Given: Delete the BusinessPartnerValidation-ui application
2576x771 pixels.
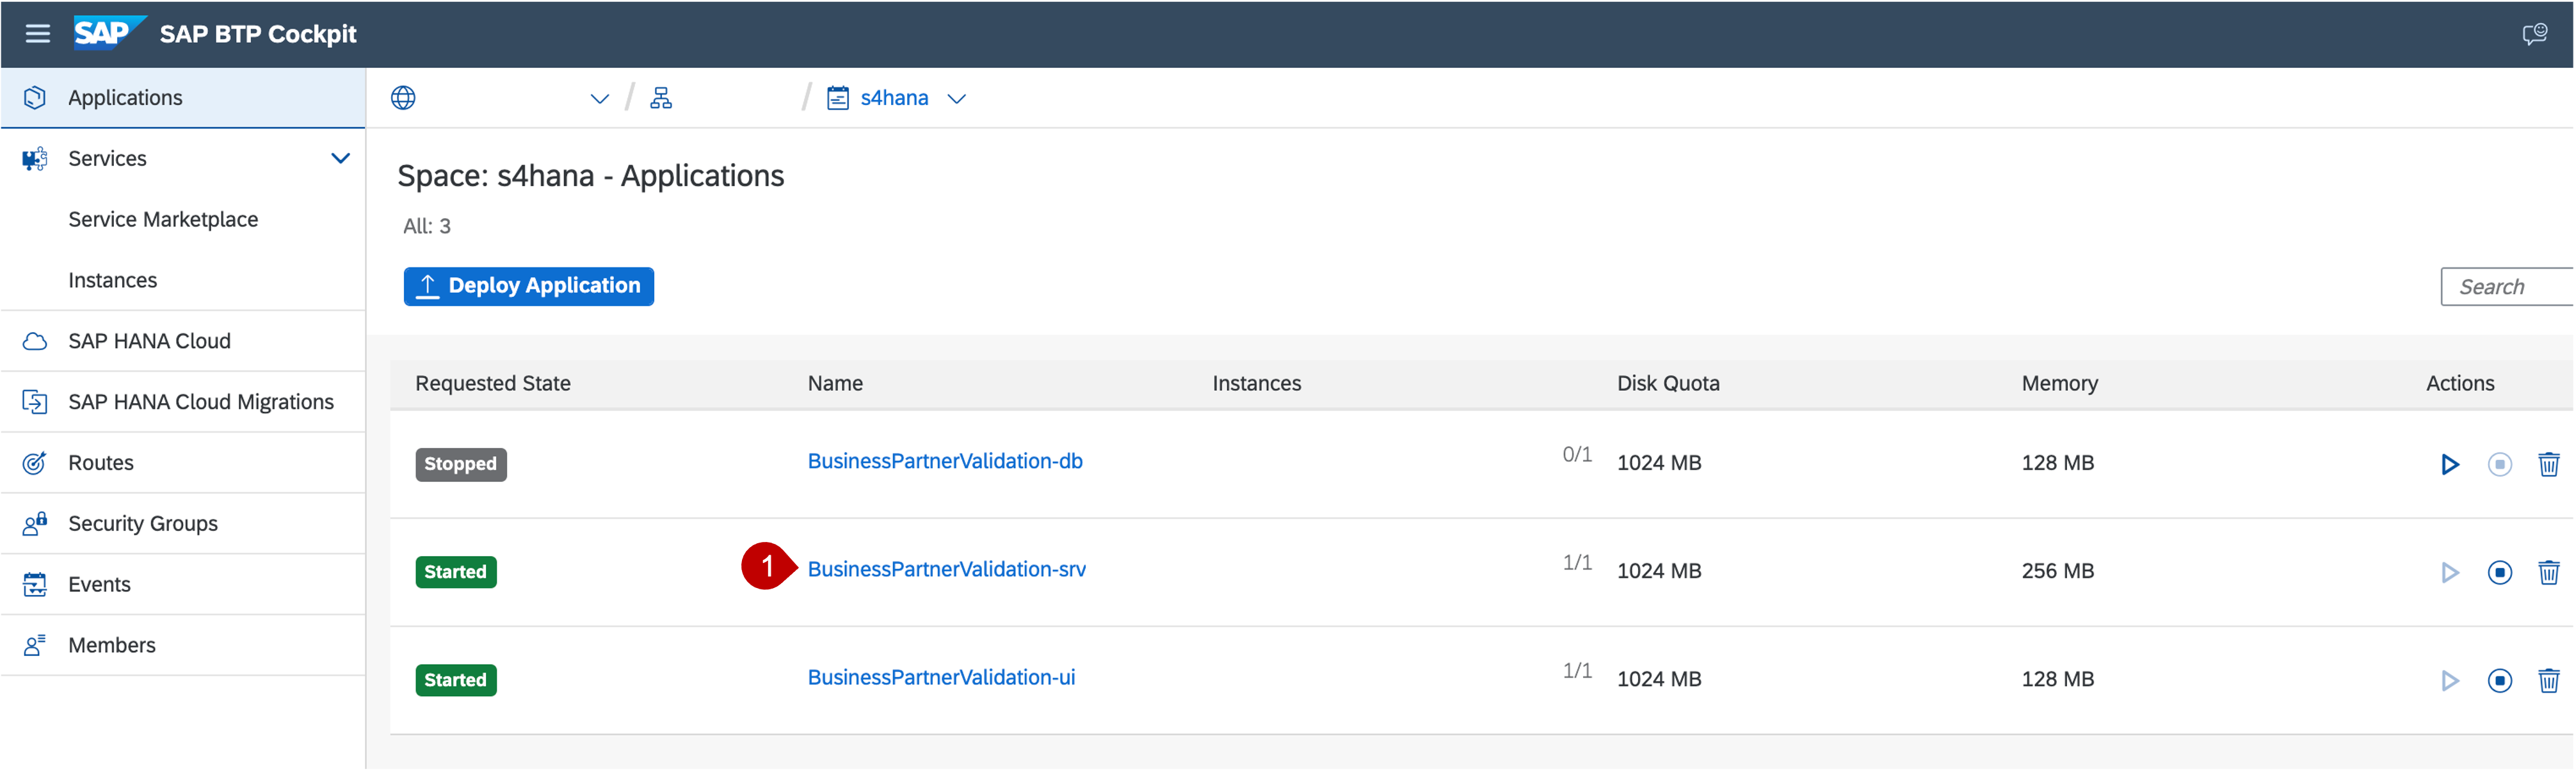Looking at the screenshot, I should pyautogui.click(x=2548, y=680).
